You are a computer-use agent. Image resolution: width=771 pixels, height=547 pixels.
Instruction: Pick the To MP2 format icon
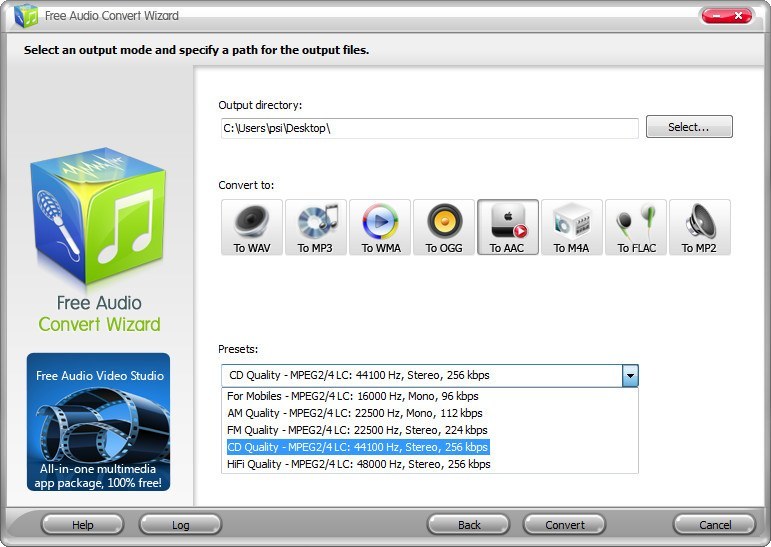pyautogui.click(x=700, y=227)
